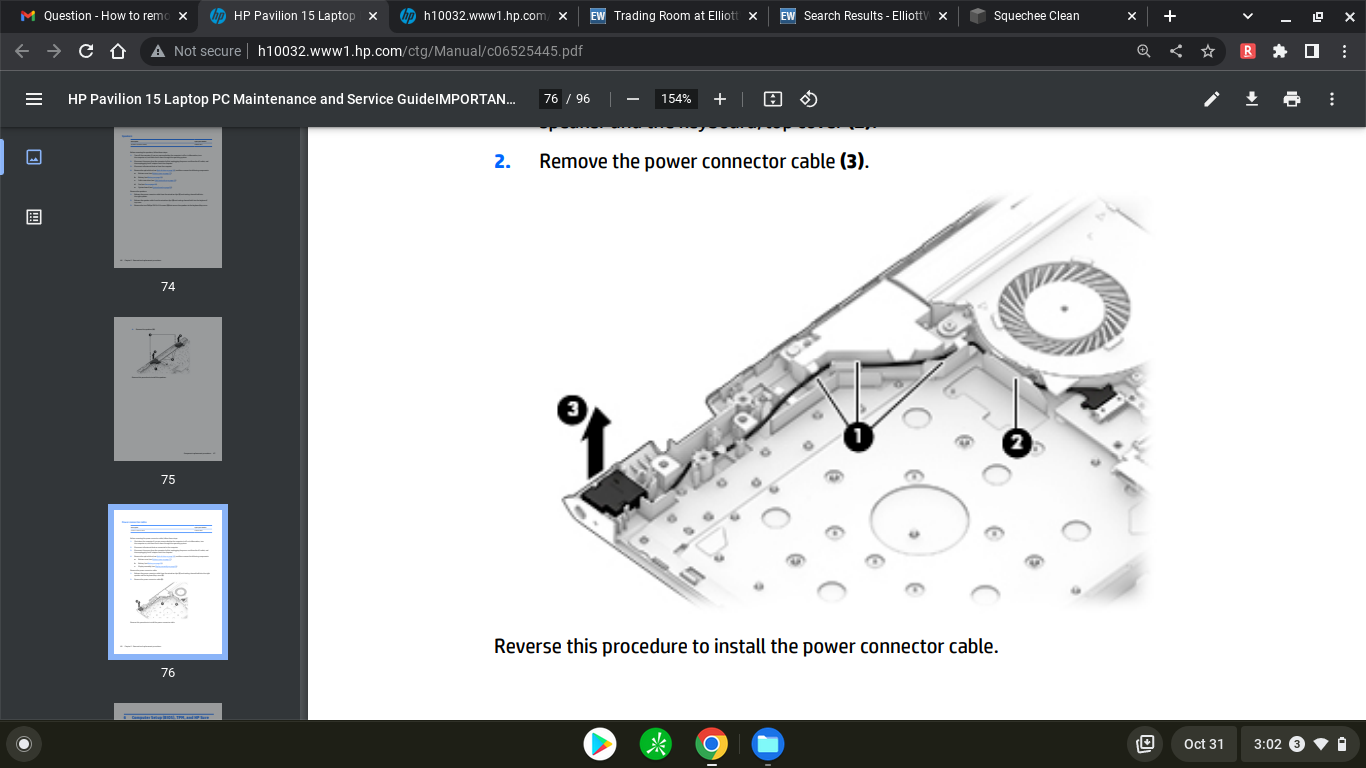Viewport: 1366px width, 768px height.
Task: Open the Files app in the shelf
Action: point(767,744)
